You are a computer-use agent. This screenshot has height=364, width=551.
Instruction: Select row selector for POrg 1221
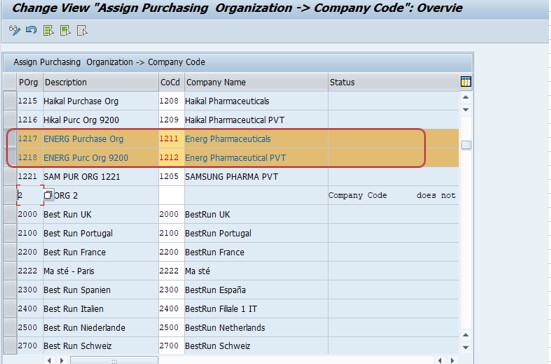[10, 176]
